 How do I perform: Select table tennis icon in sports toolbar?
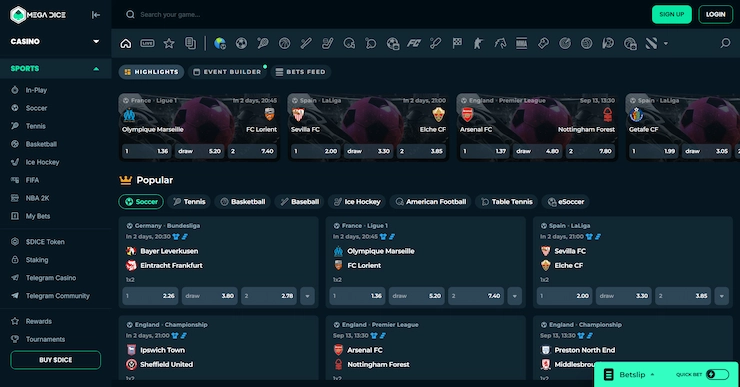click(371, 43)
